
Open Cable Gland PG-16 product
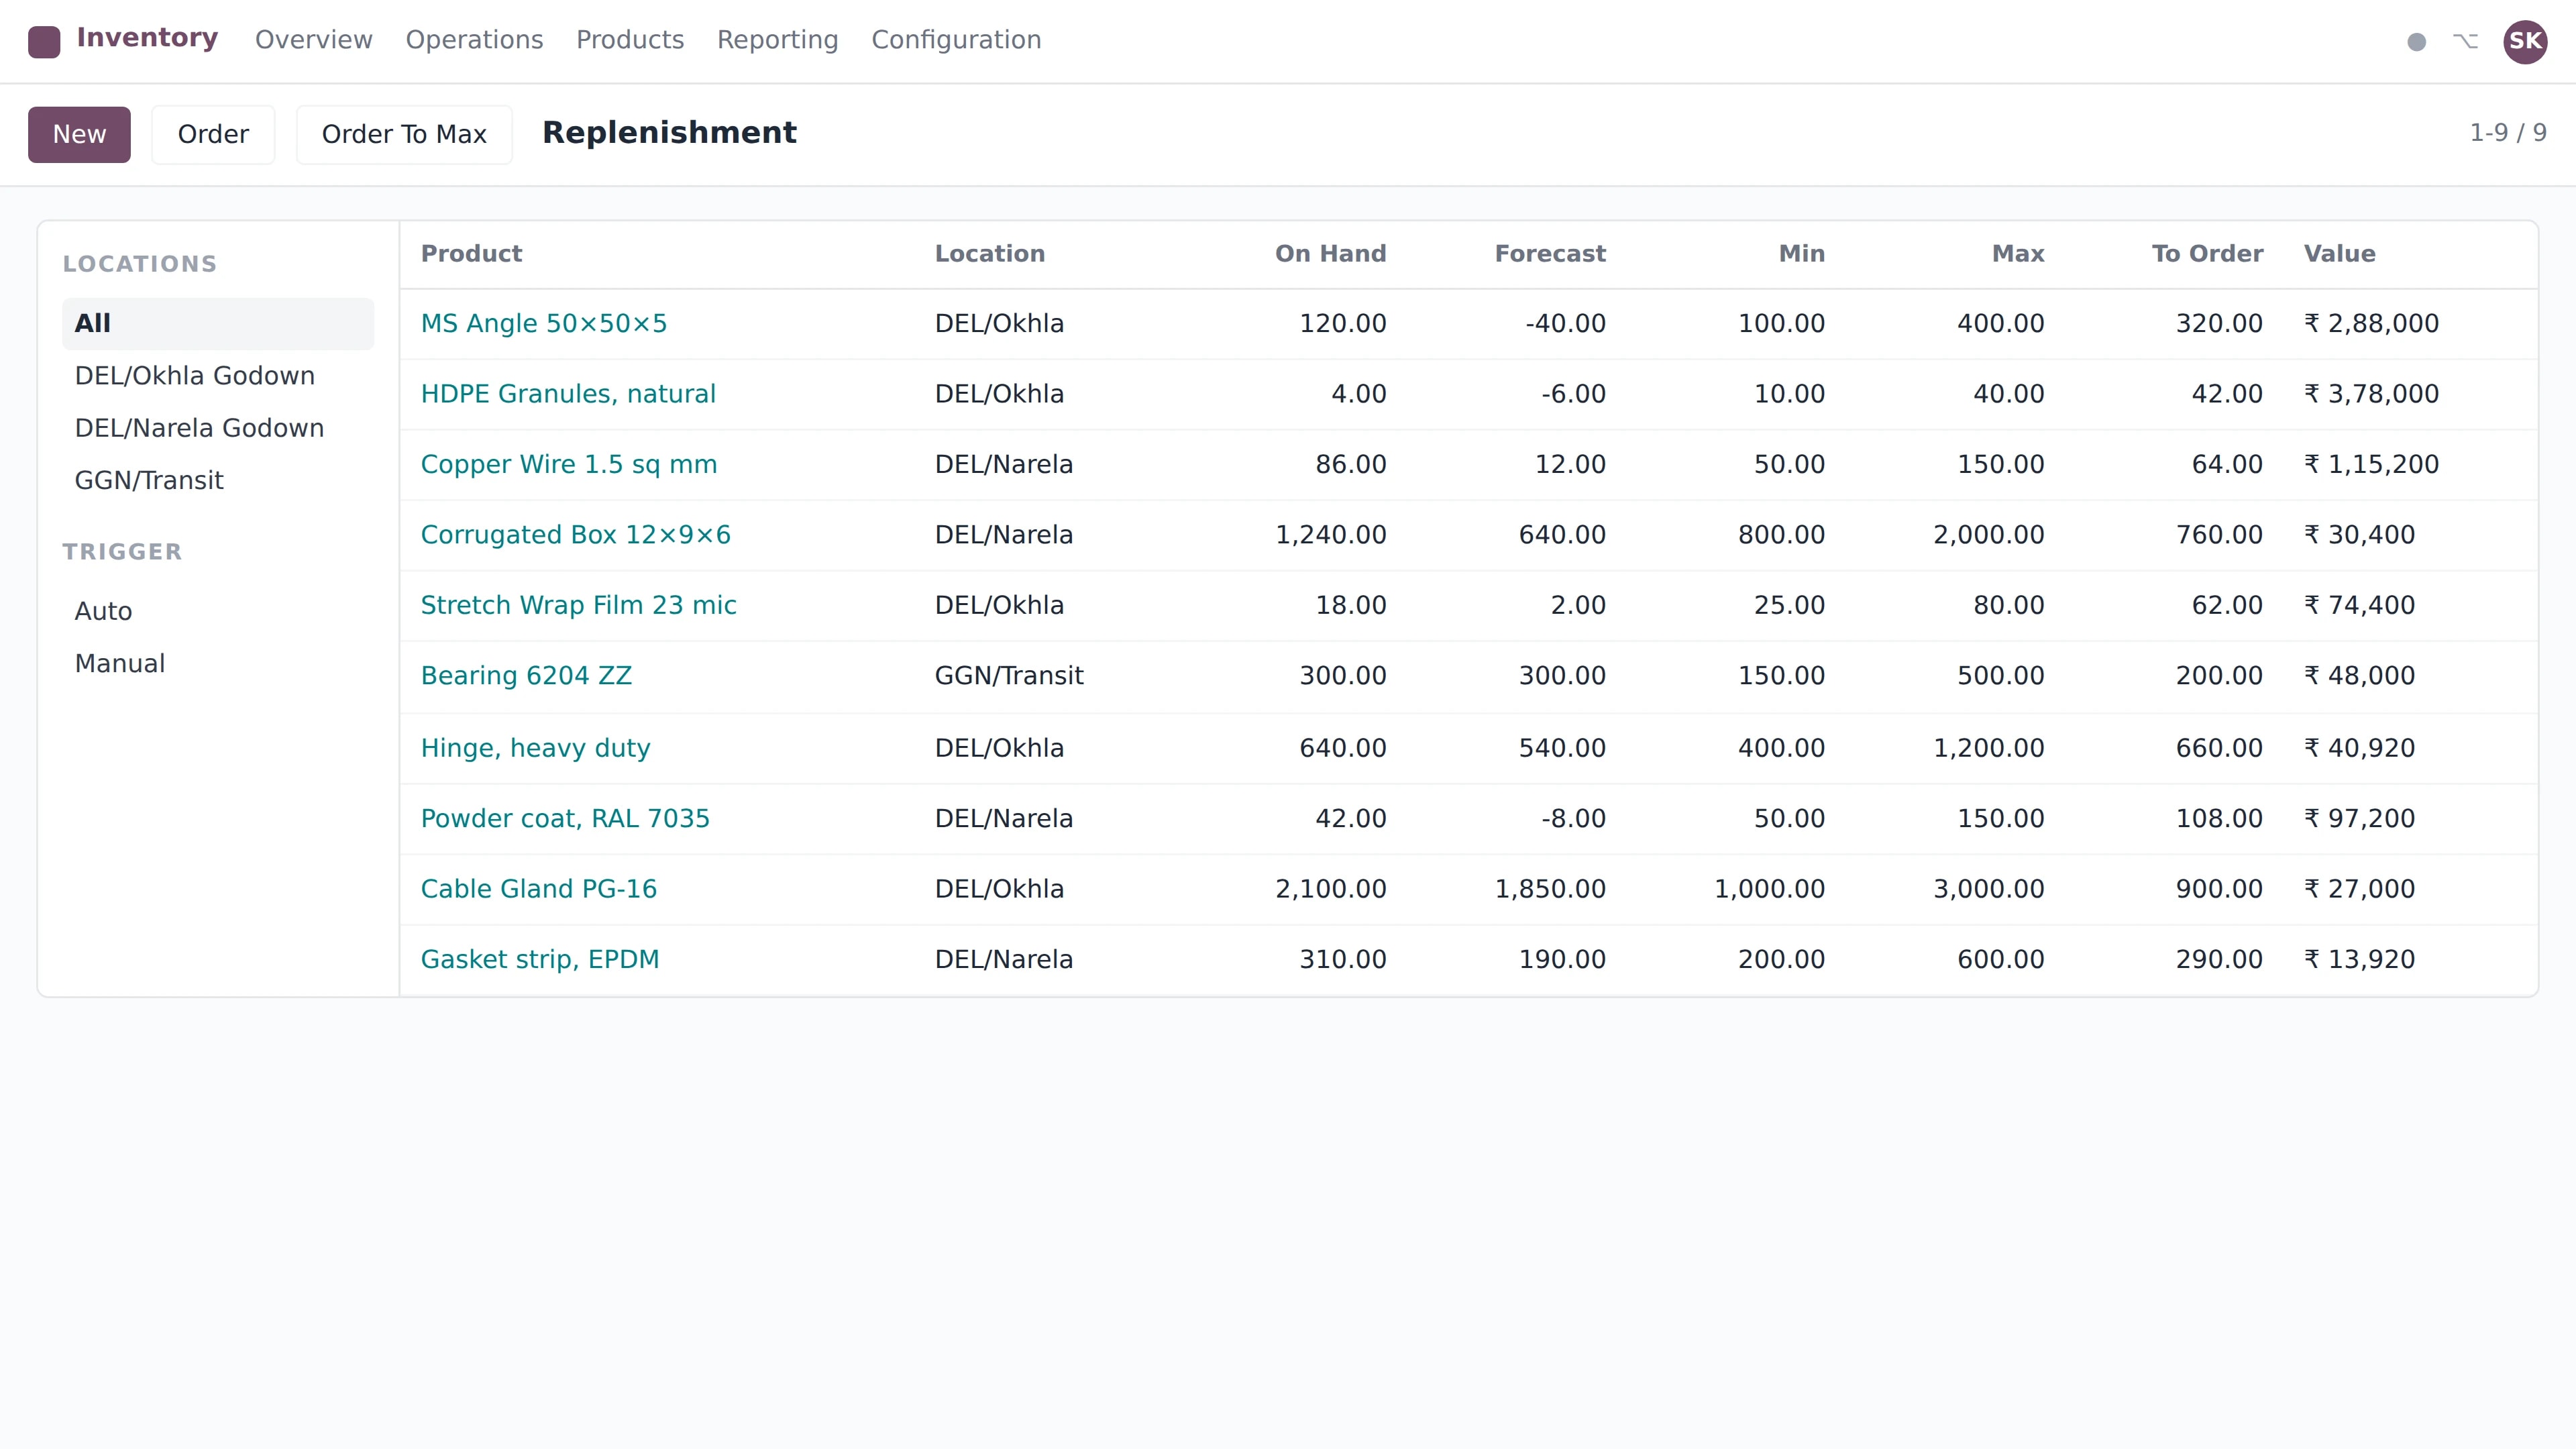point(538,889)
